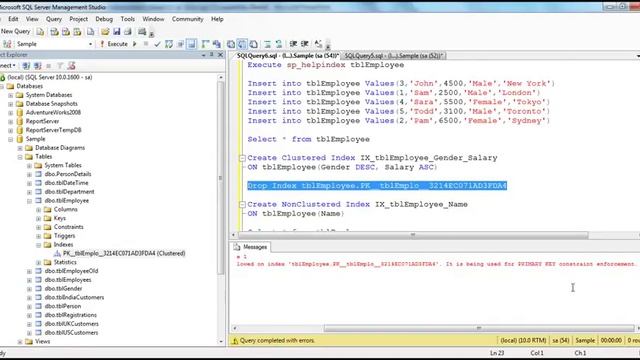The width and height of the screenshot is (640, 360).
Task: Open the Connect dropdown in Object Explorer
Action: 8,65
